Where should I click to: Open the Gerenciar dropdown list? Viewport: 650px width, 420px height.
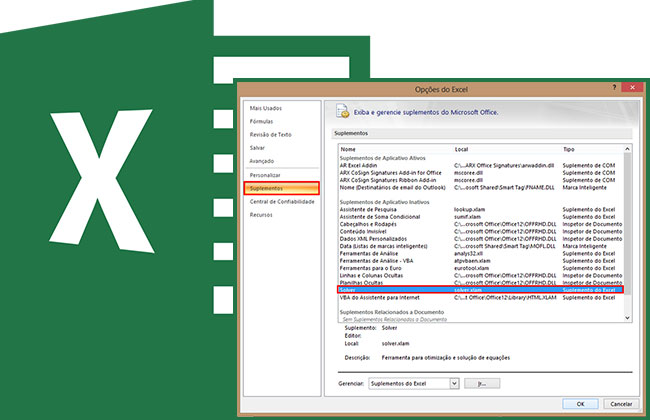click(454, 384)
